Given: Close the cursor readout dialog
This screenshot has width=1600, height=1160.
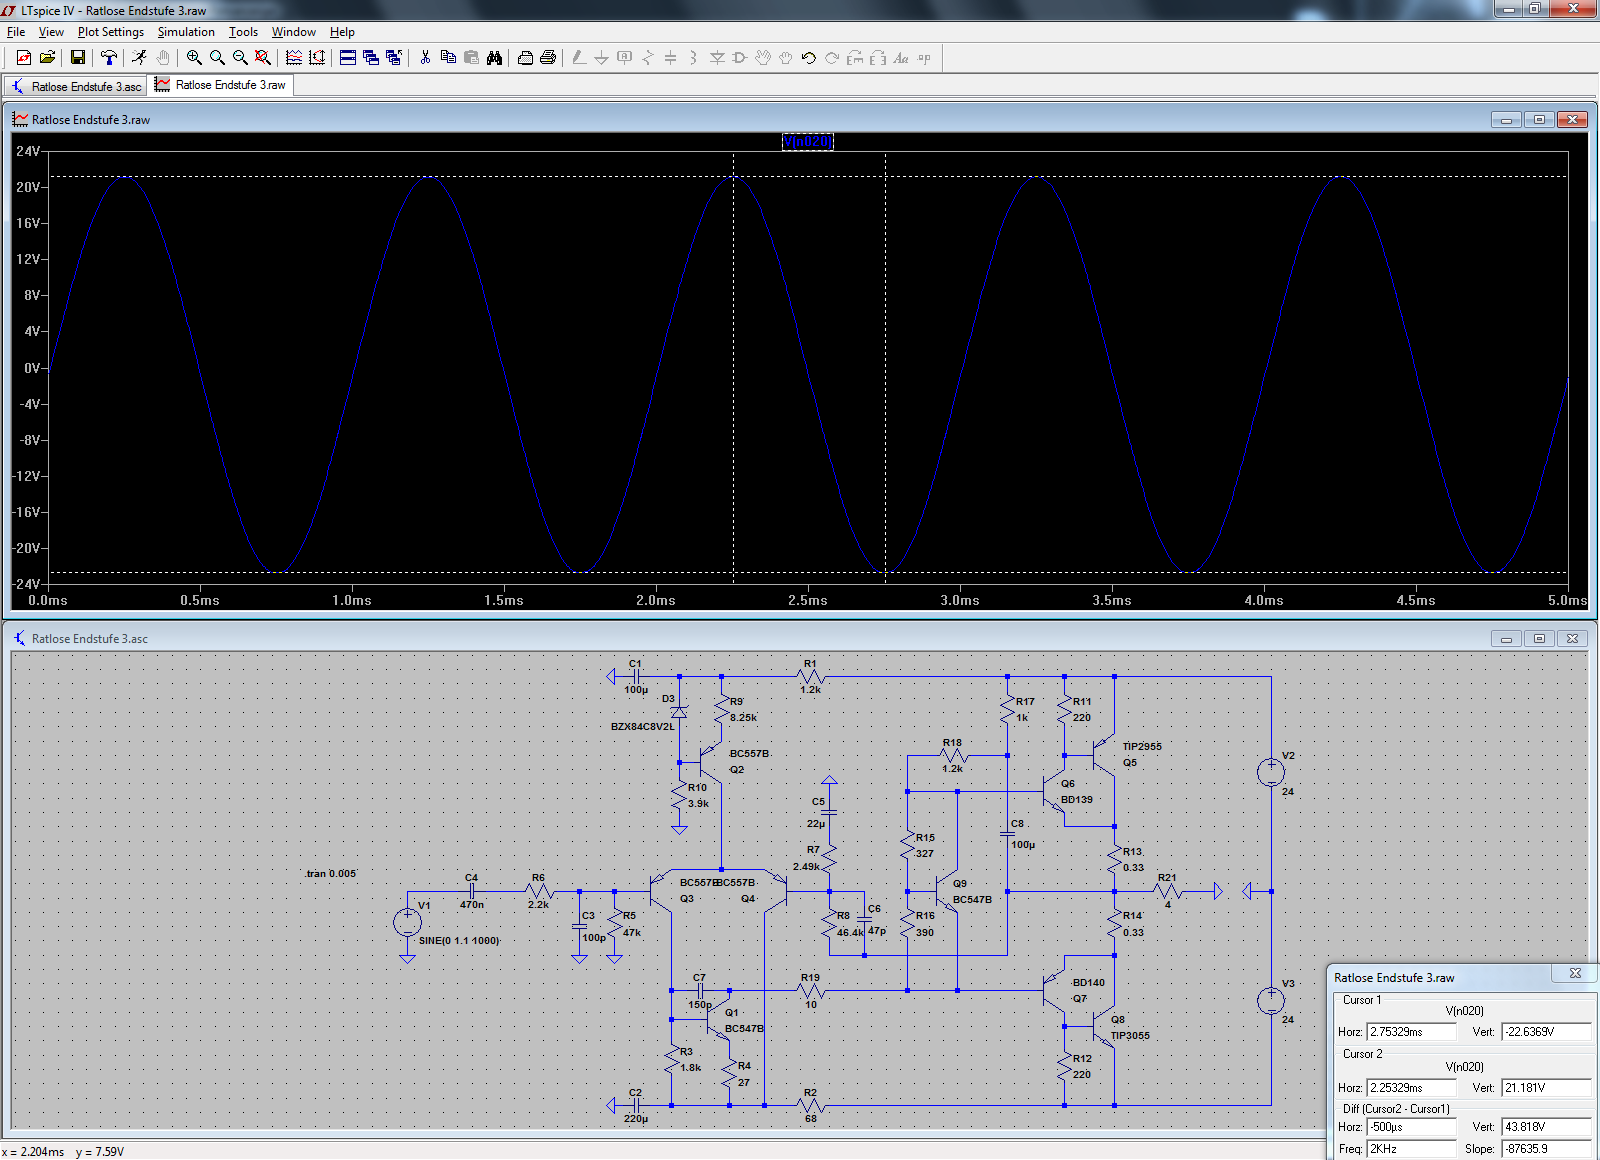Looking at the screenshot, I should click(x=1575, y=973).
